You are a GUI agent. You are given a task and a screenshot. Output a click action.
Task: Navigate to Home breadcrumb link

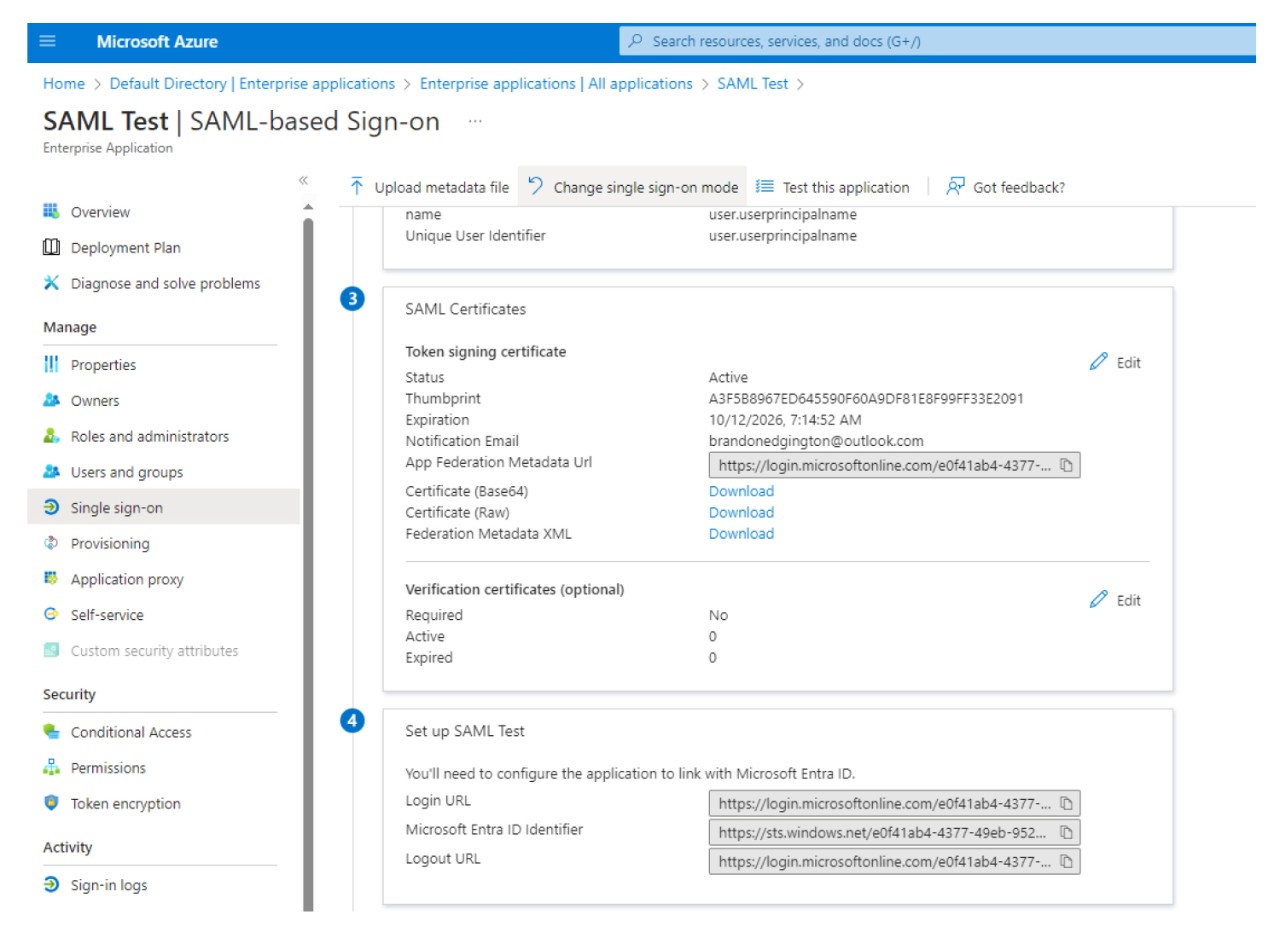click(x=64, y=84)
